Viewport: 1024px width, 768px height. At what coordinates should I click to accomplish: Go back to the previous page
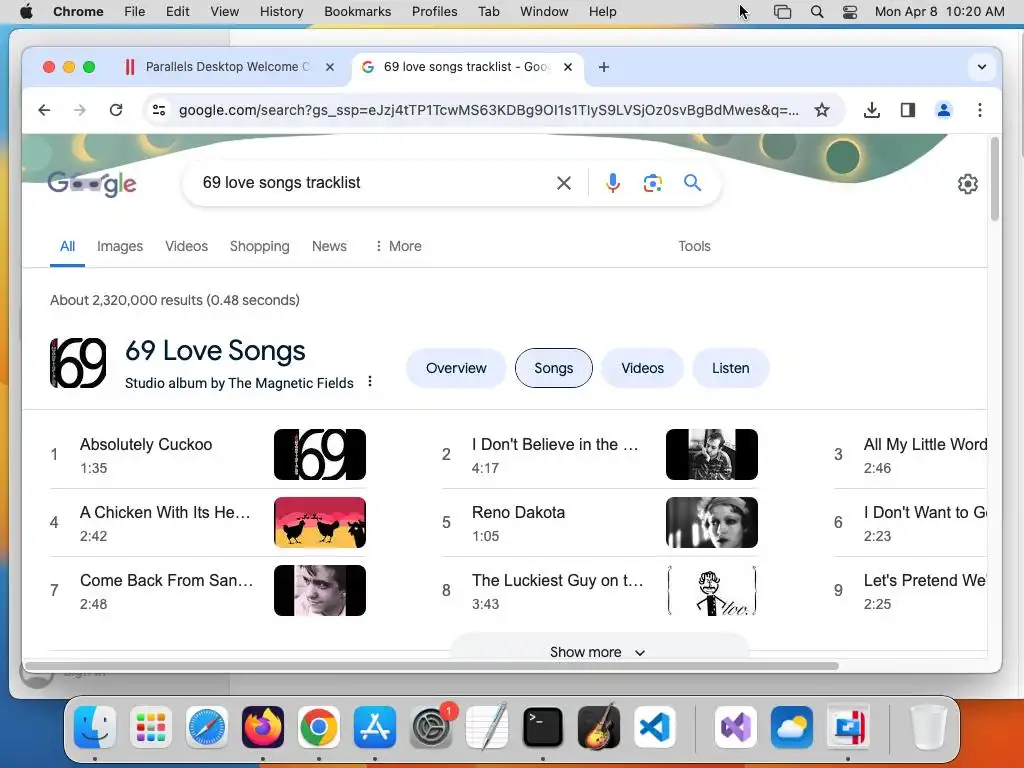[x=44, y=110]
